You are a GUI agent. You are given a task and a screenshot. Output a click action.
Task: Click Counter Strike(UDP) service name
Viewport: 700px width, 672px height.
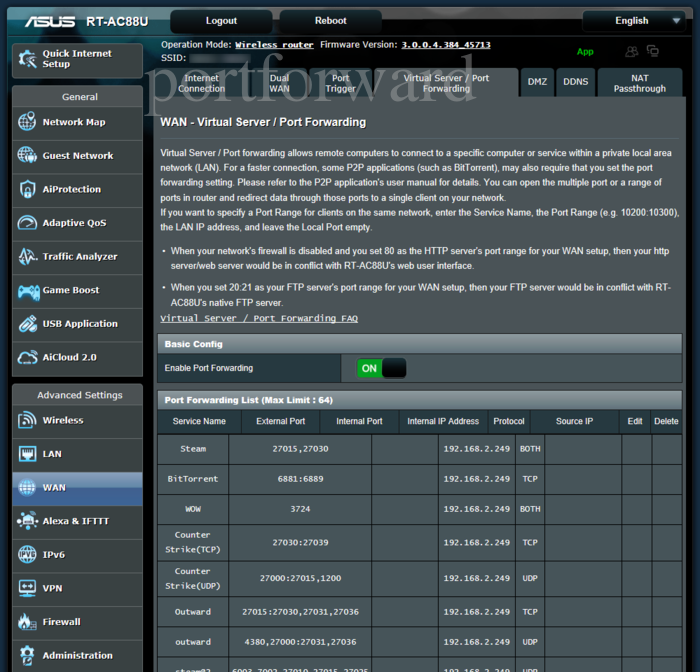193,578
